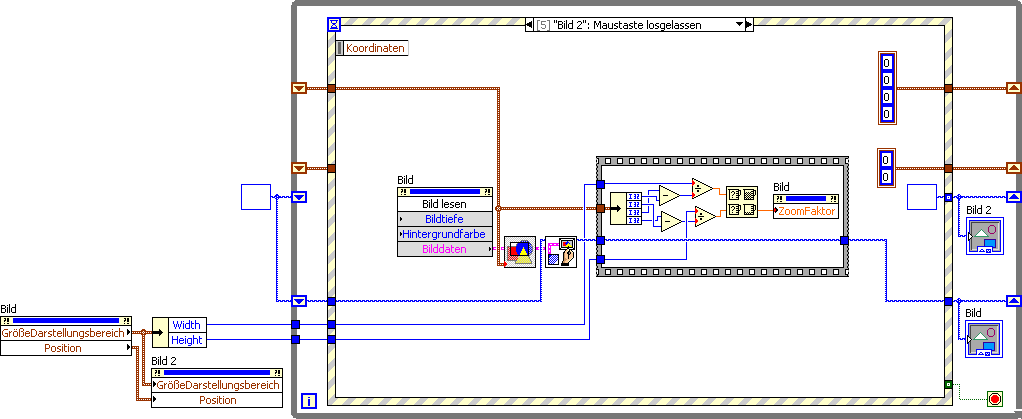Image resolution: width=1022 pixels, height=419 pixels.
Task: Select empty picture constant outside the while loop
Action: (x=256, y=197)
